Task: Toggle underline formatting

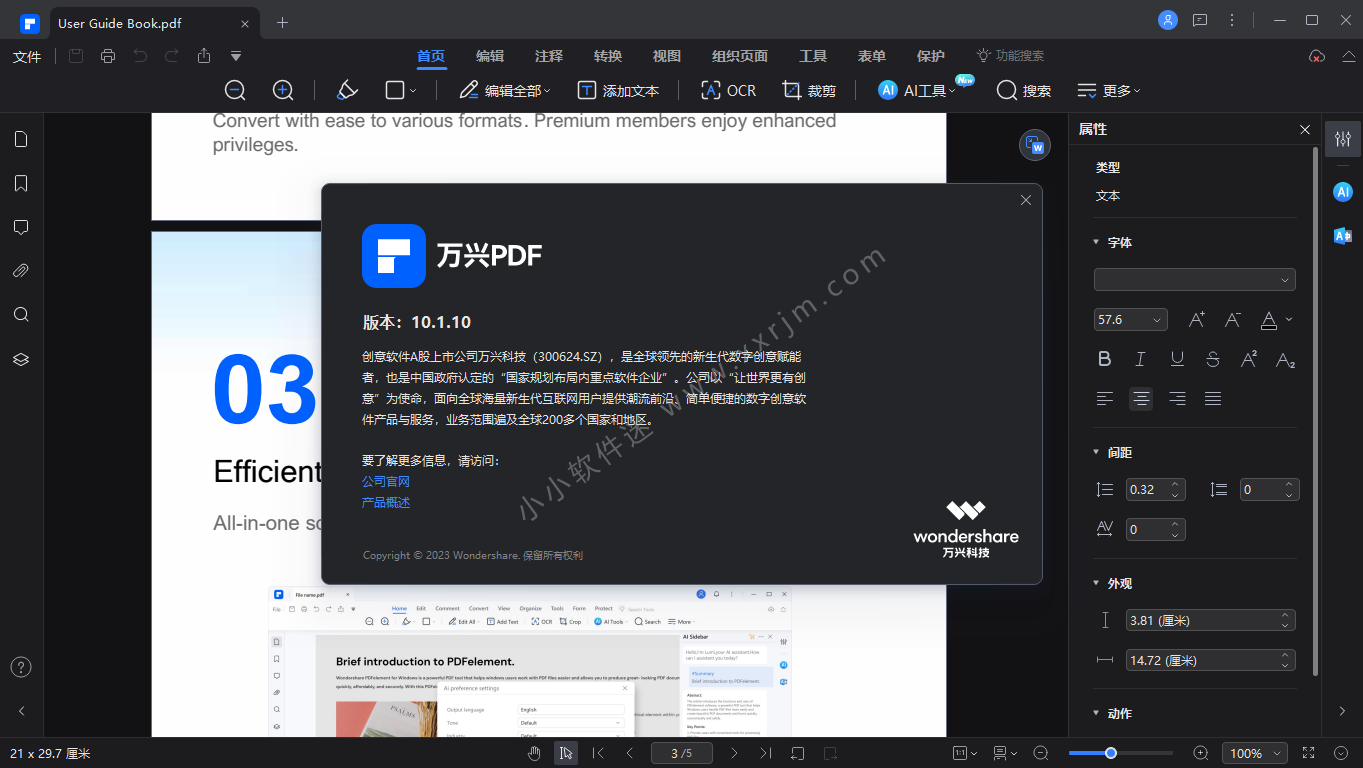Action: 1177,359
